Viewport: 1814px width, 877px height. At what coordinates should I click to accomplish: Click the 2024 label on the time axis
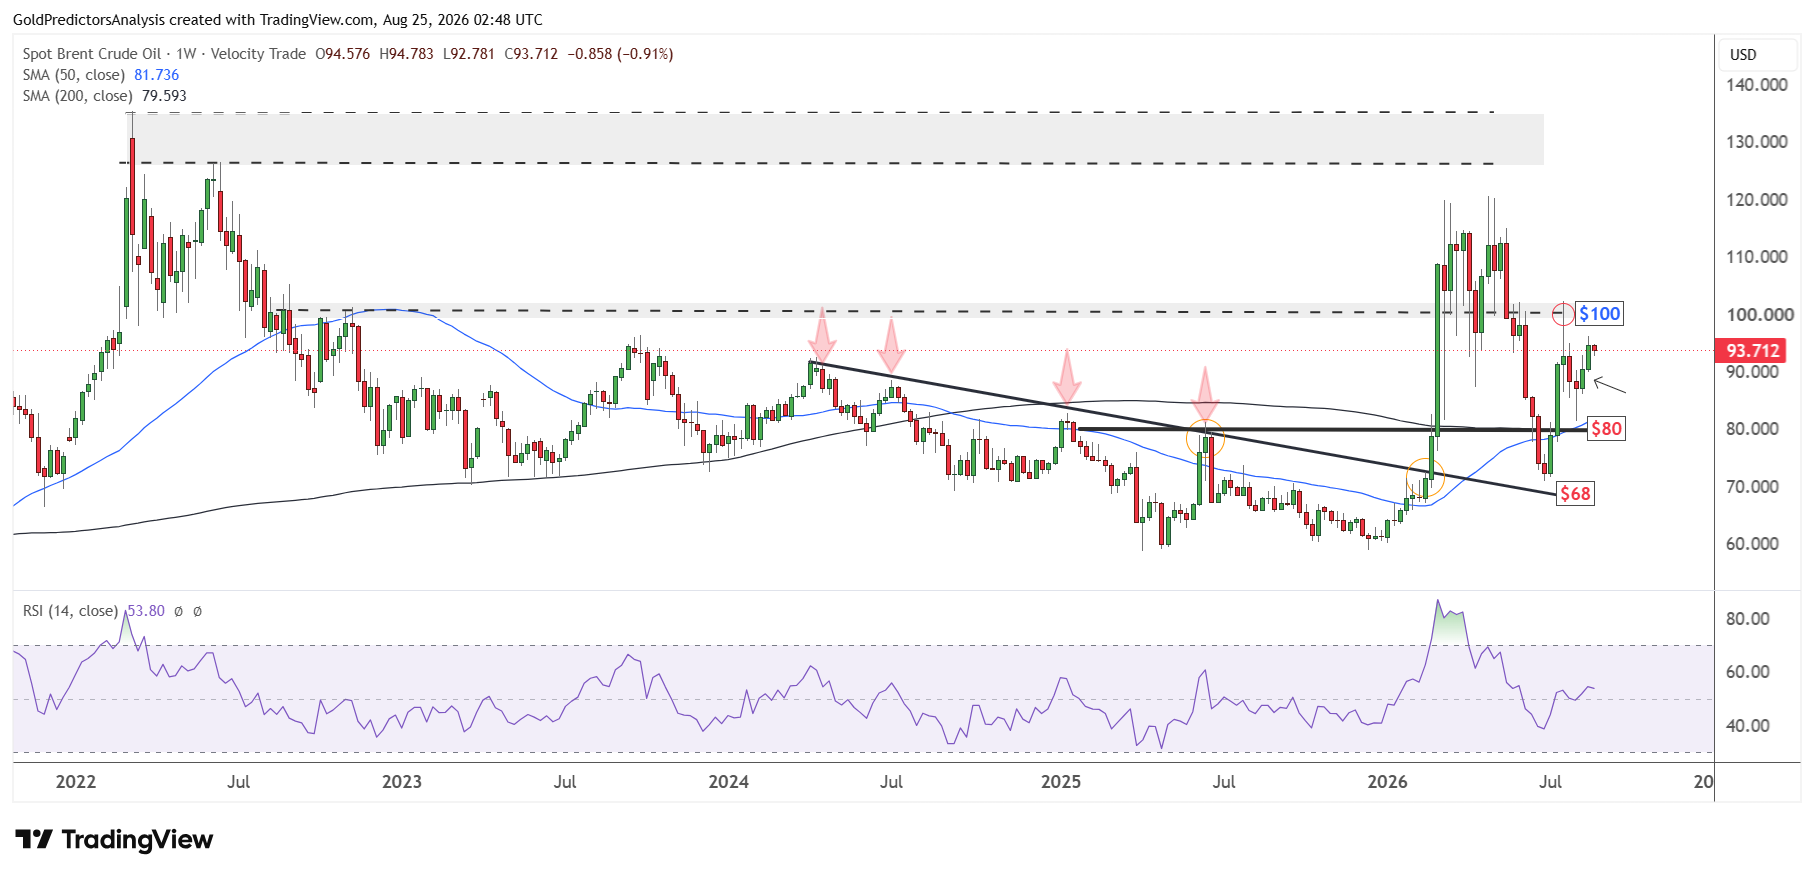coord(729,782)
